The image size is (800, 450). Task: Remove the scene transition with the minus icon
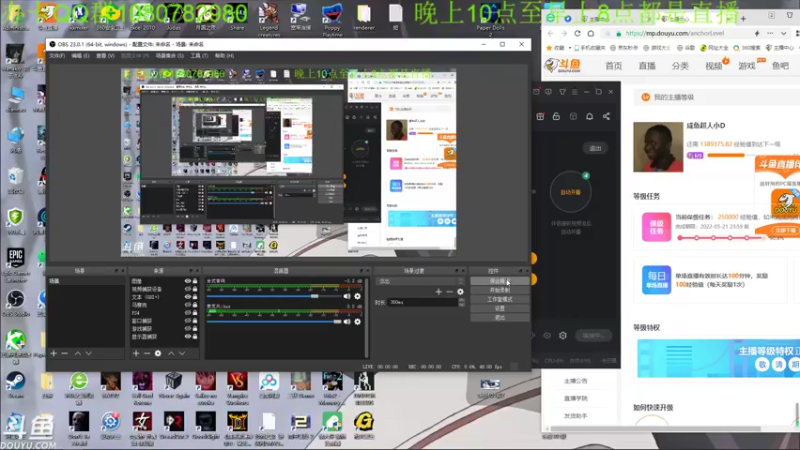(x=449, y=292)
